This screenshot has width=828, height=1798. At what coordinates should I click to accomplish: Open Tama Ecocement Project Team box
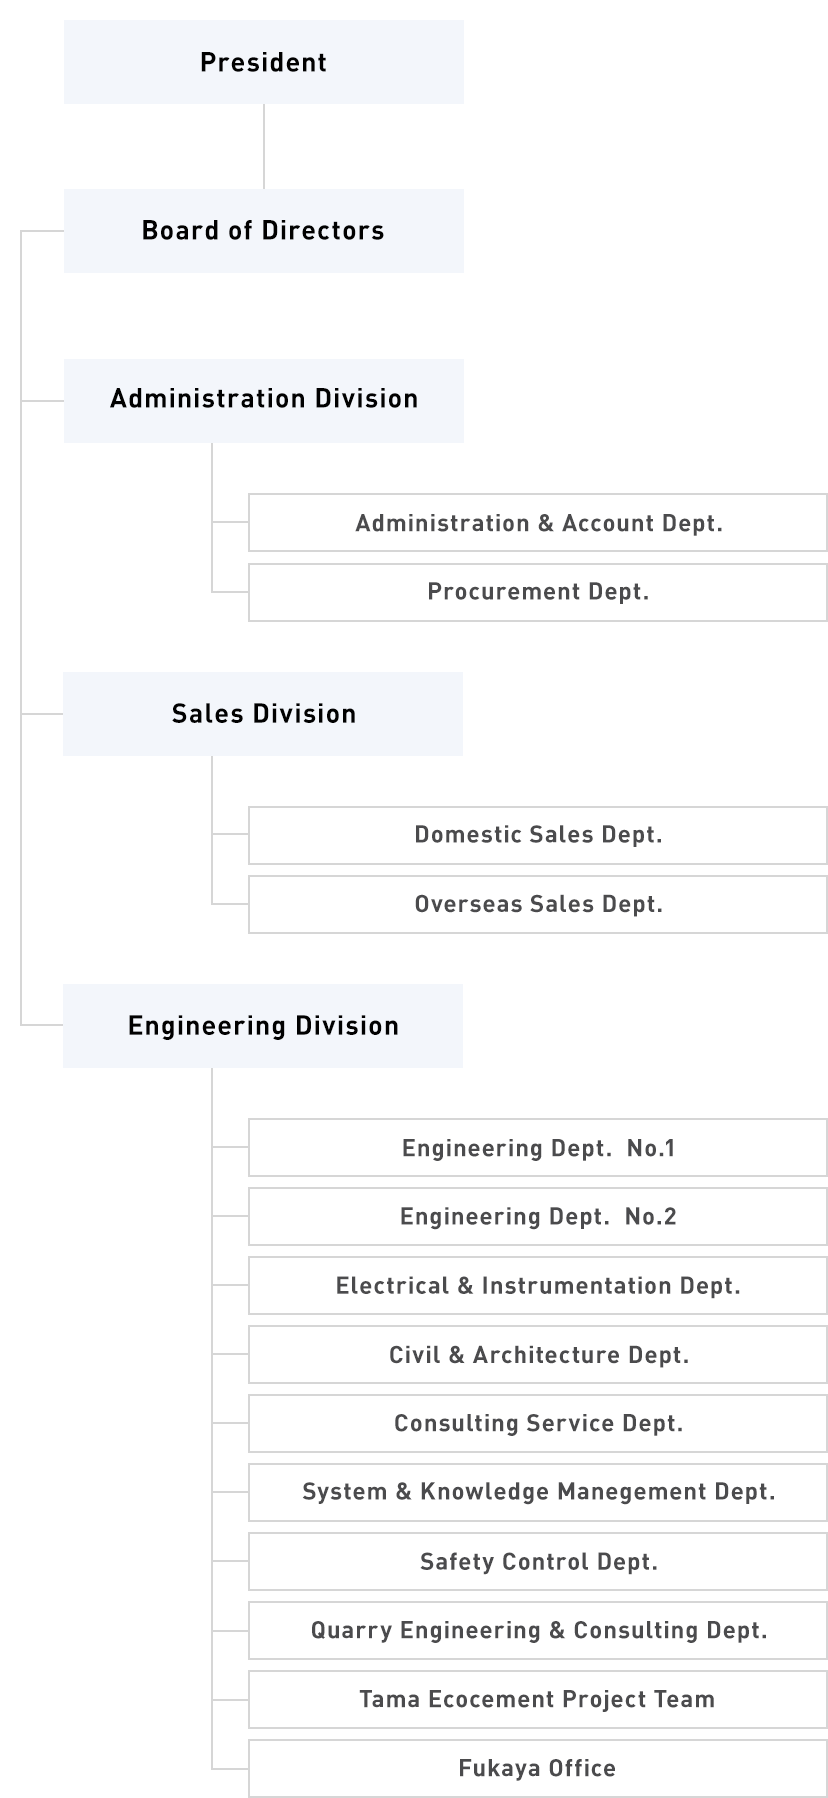point(538,1700)
